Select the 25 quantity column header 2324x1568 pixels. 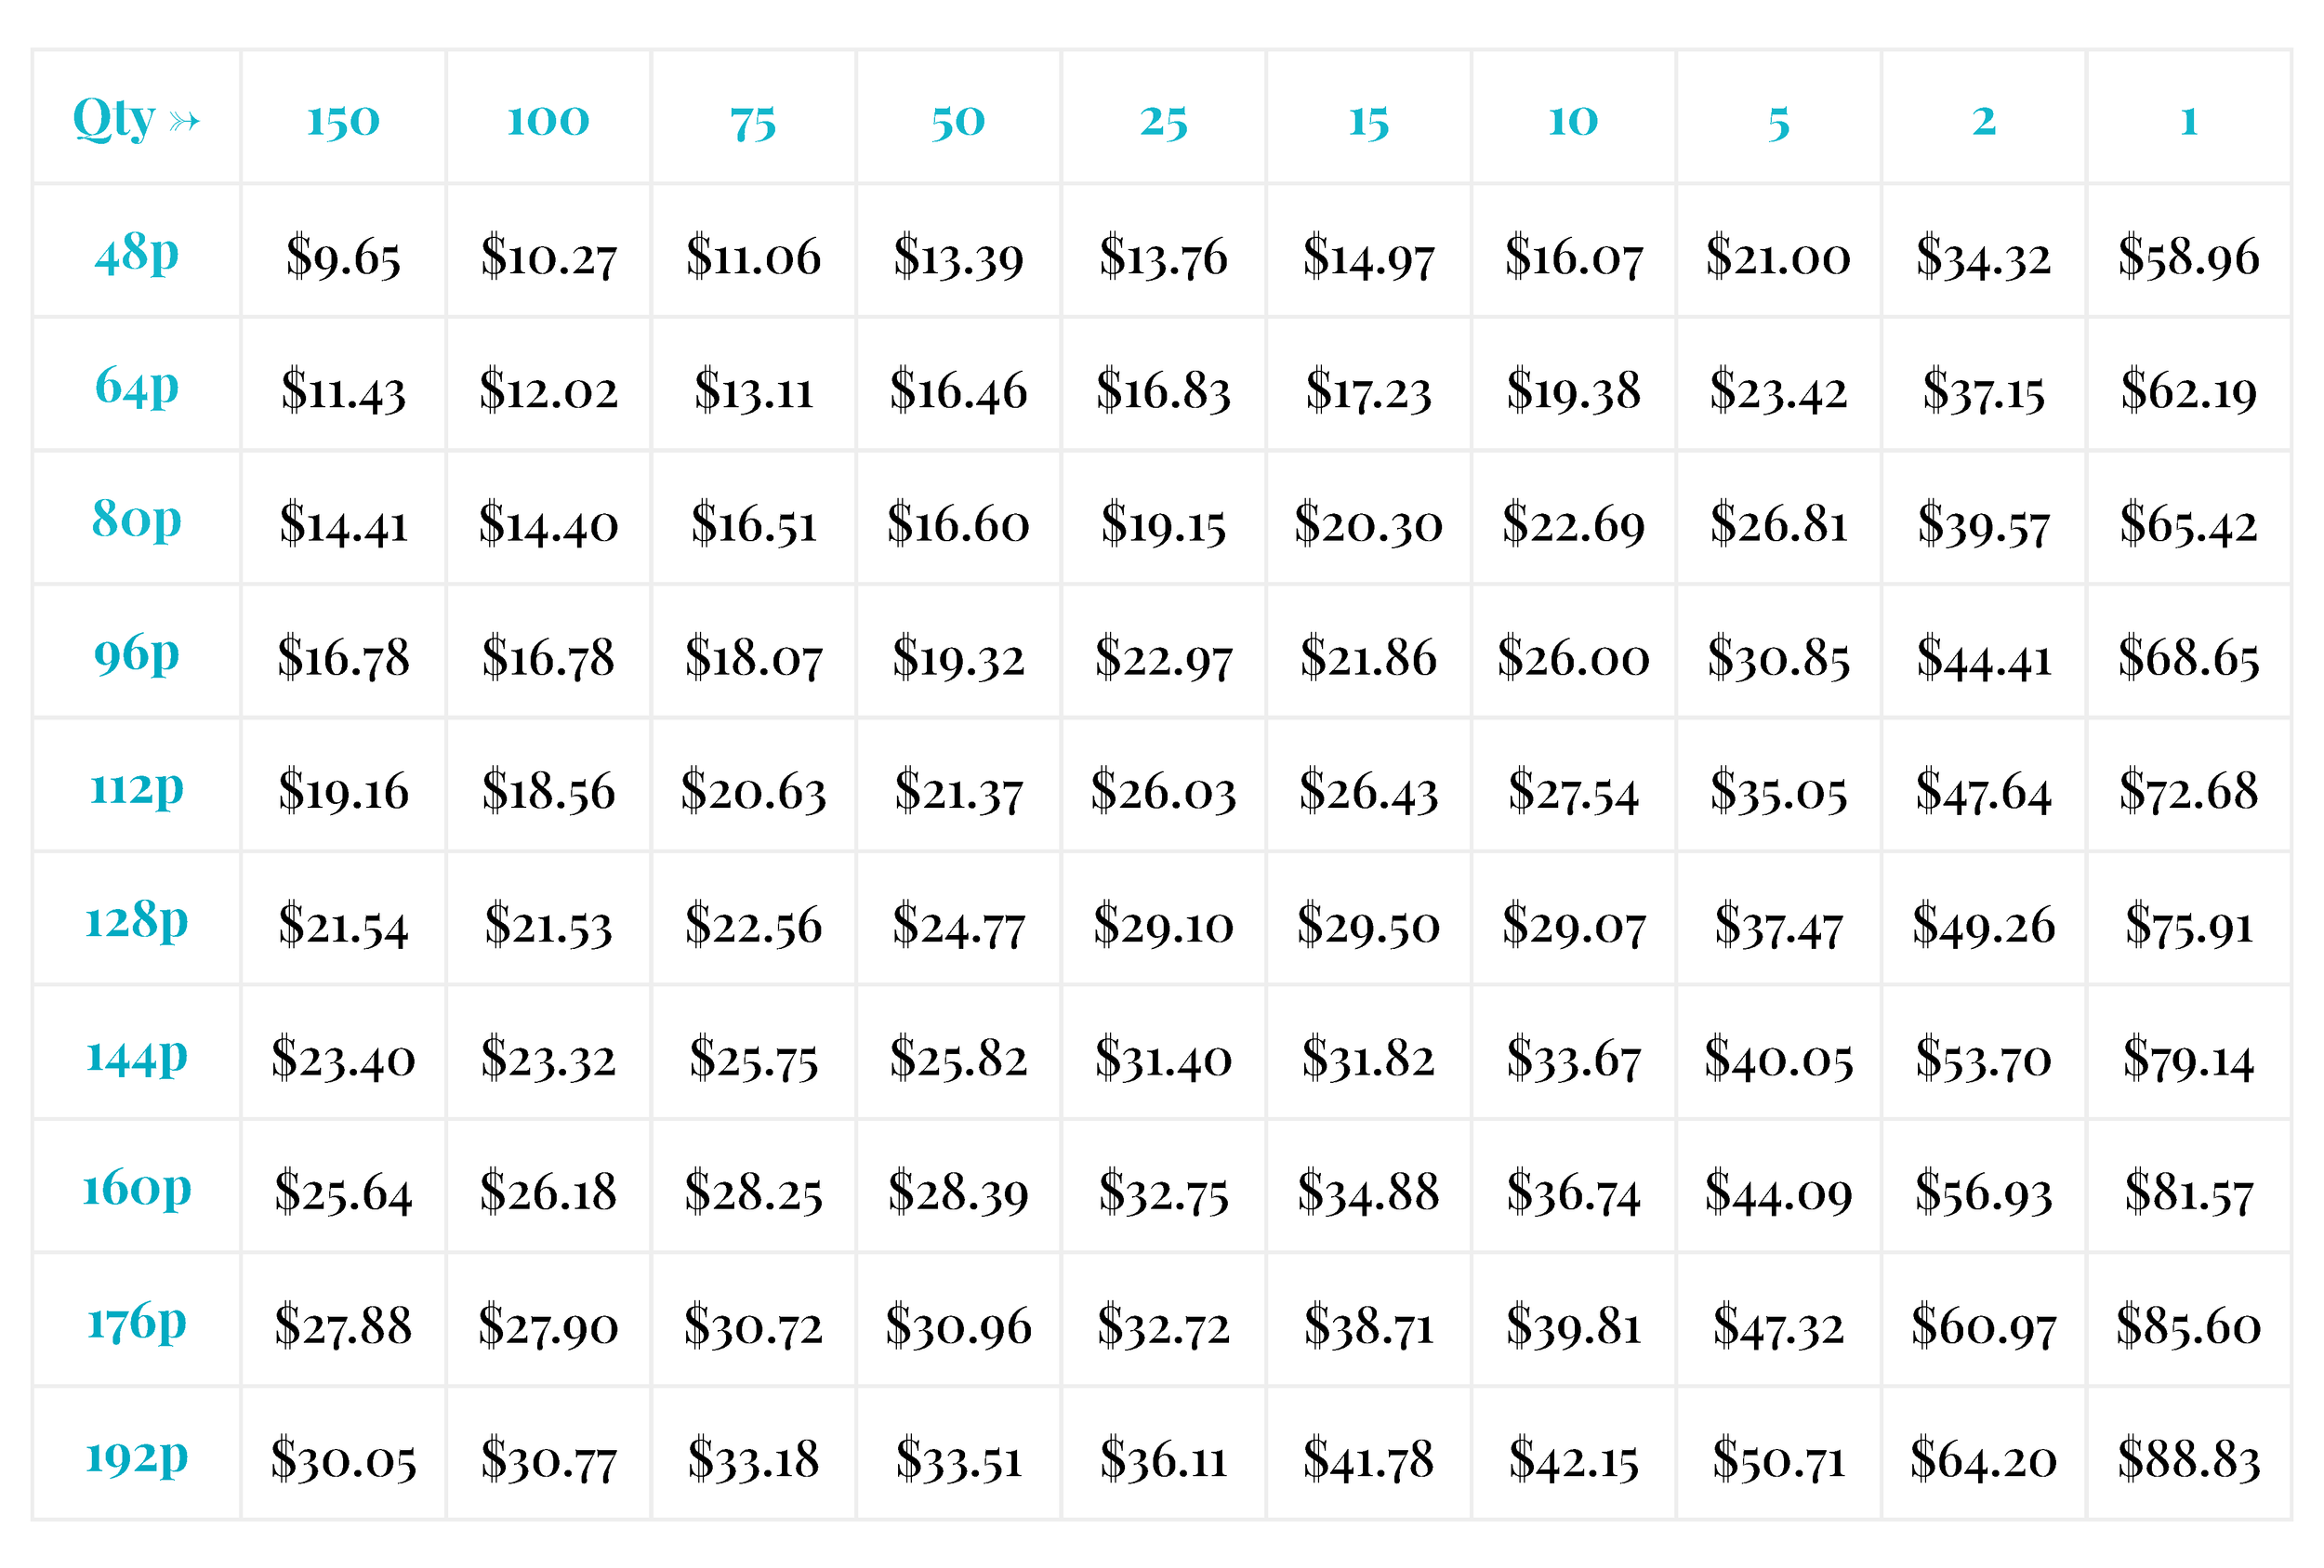[x=1163, y=118]
